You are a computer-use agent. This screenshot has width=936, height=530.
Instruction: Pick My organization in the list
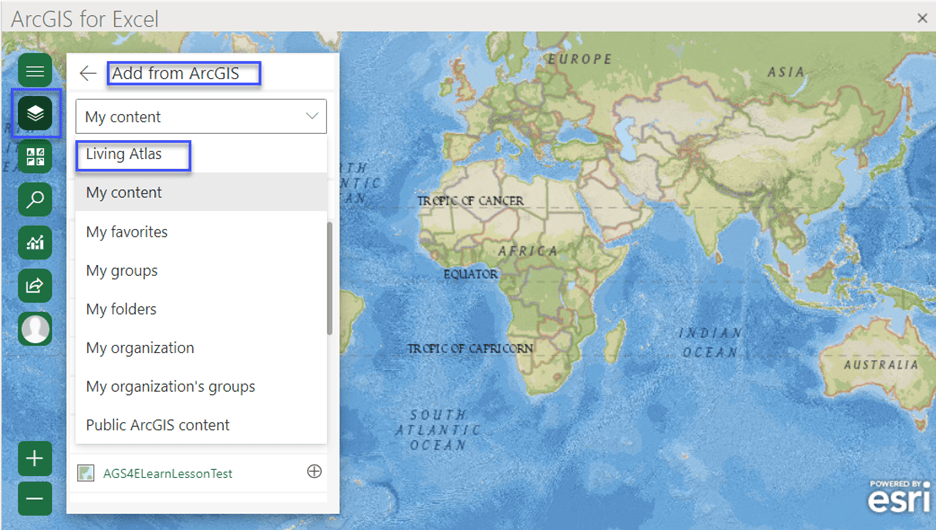[140, 348]
